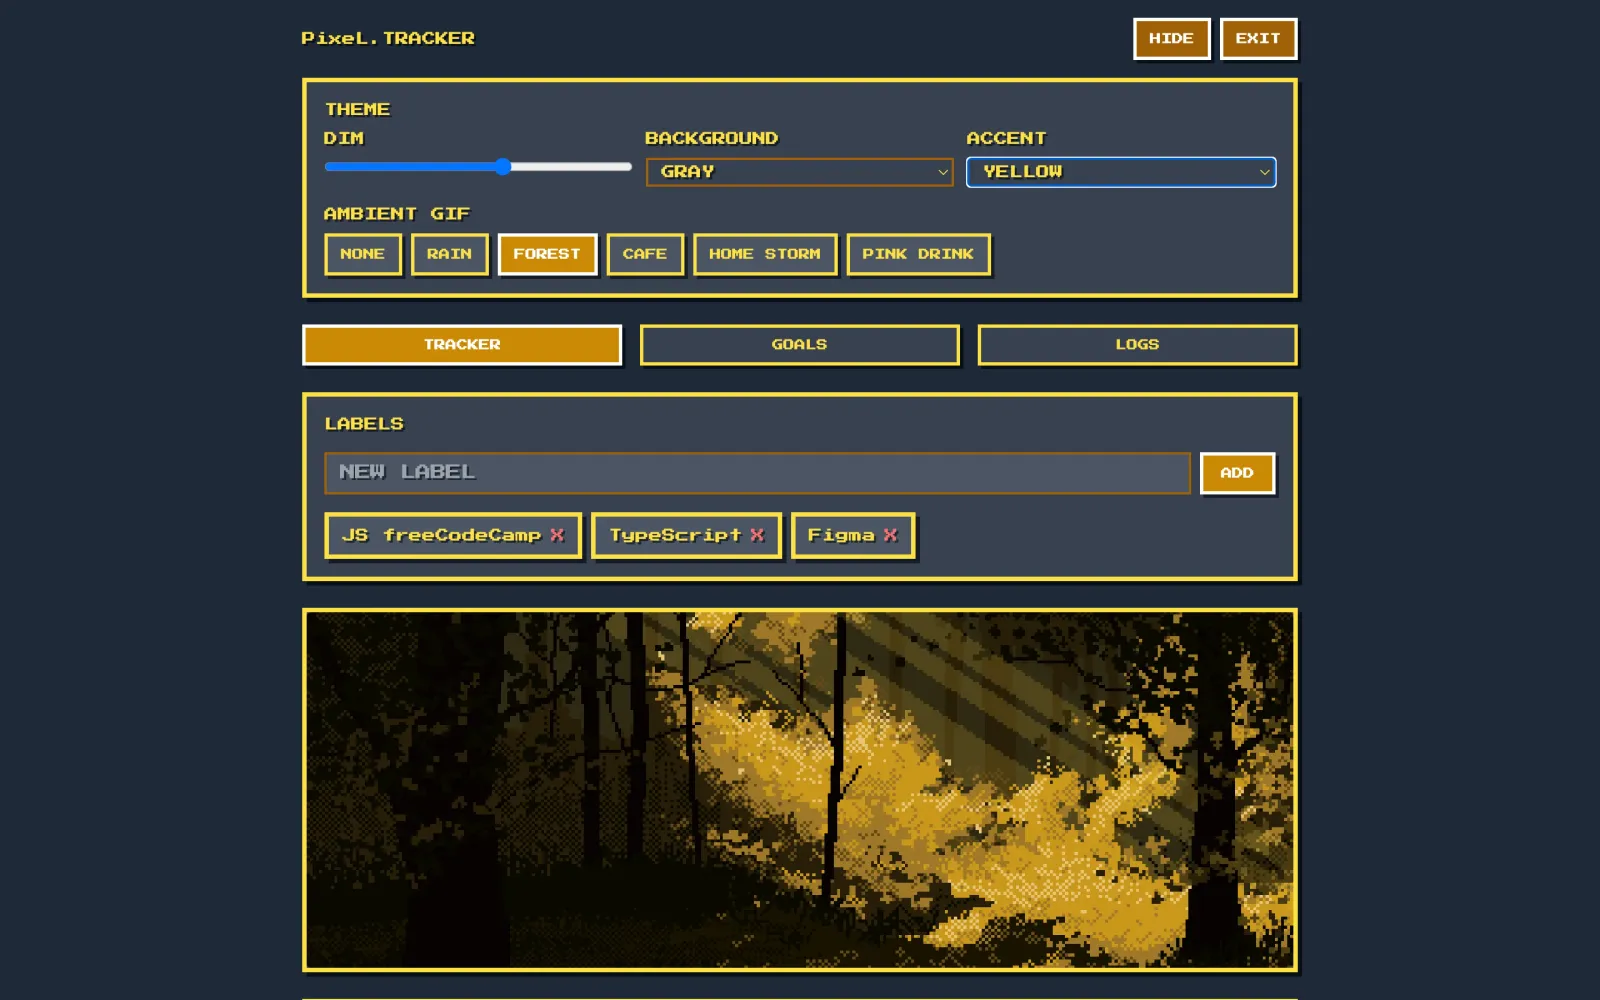This screenshot has height=1000, width=1600.
Task: Click the forest ambient GIF image
Action: [x=799, y=790]
